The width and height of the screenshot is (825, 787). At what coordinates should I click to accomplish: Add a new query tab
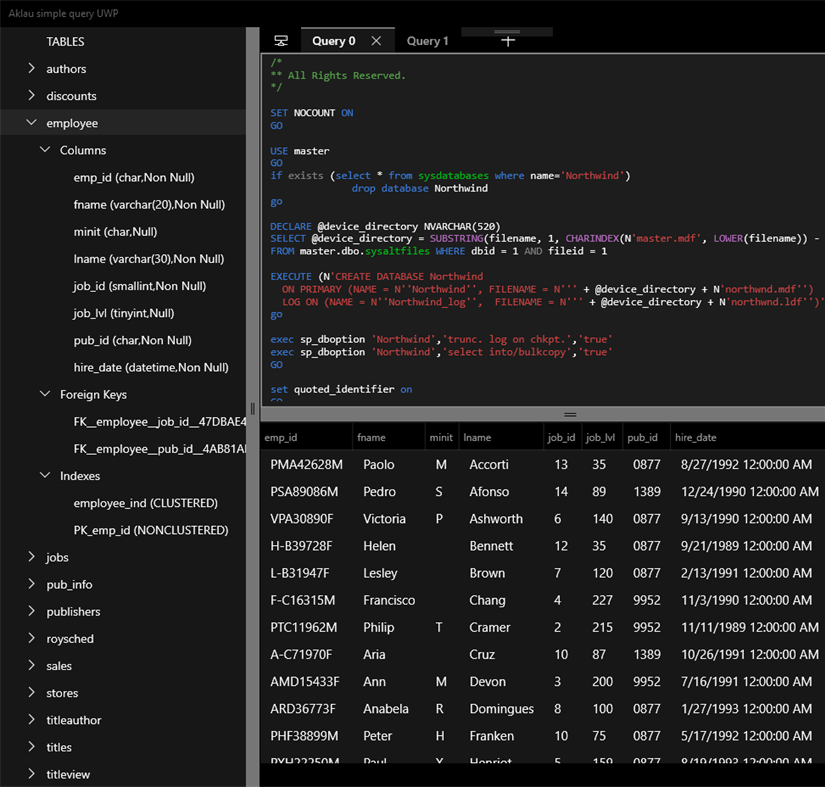508,41
